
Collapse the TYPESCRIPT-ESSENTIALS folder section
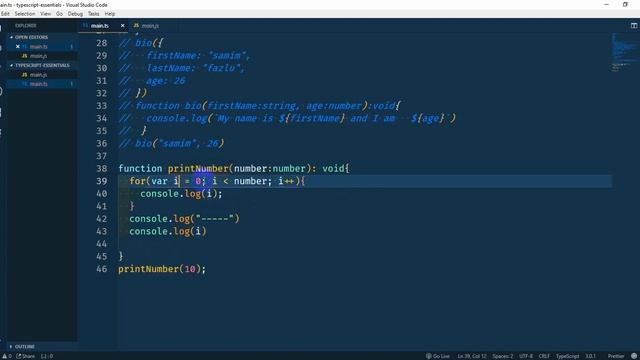point(42,65)
